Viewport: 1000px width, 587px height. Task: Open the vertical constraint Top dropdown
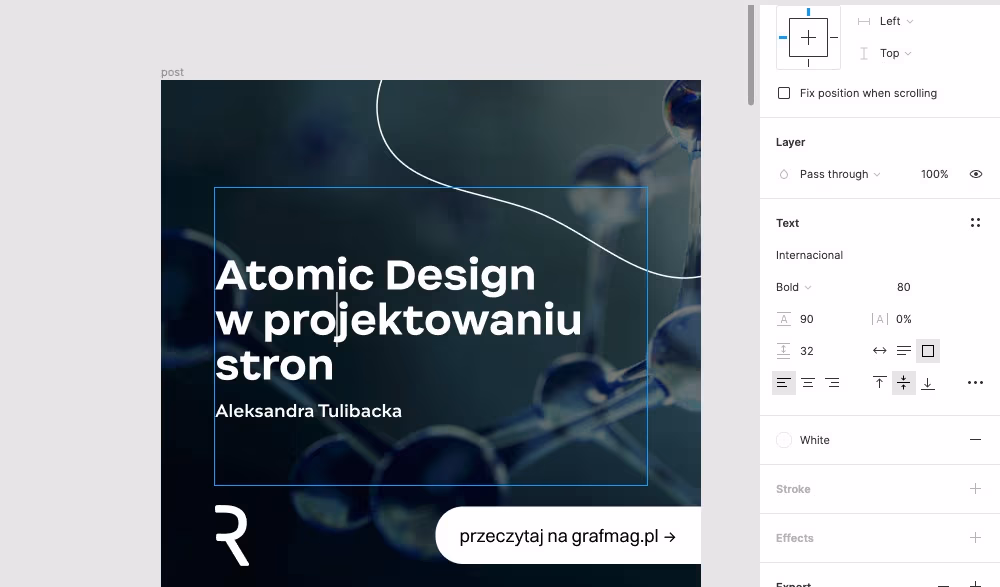pyautogui.click(x=895, y=53)
